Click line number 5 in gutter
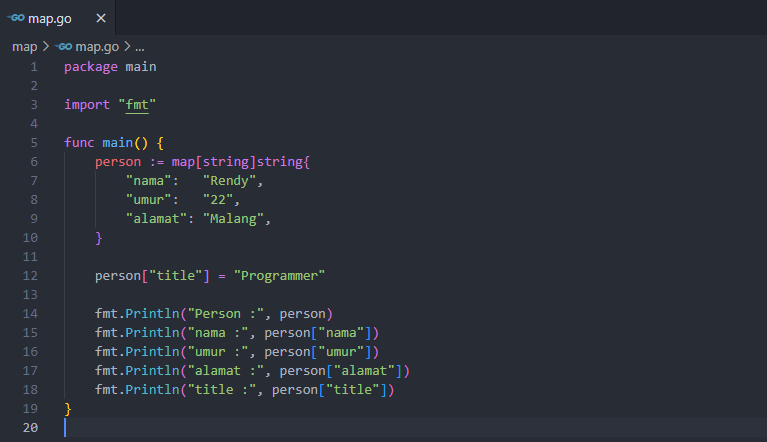The height and width of the screenshot is (442, 767). [x=34, y=143]
